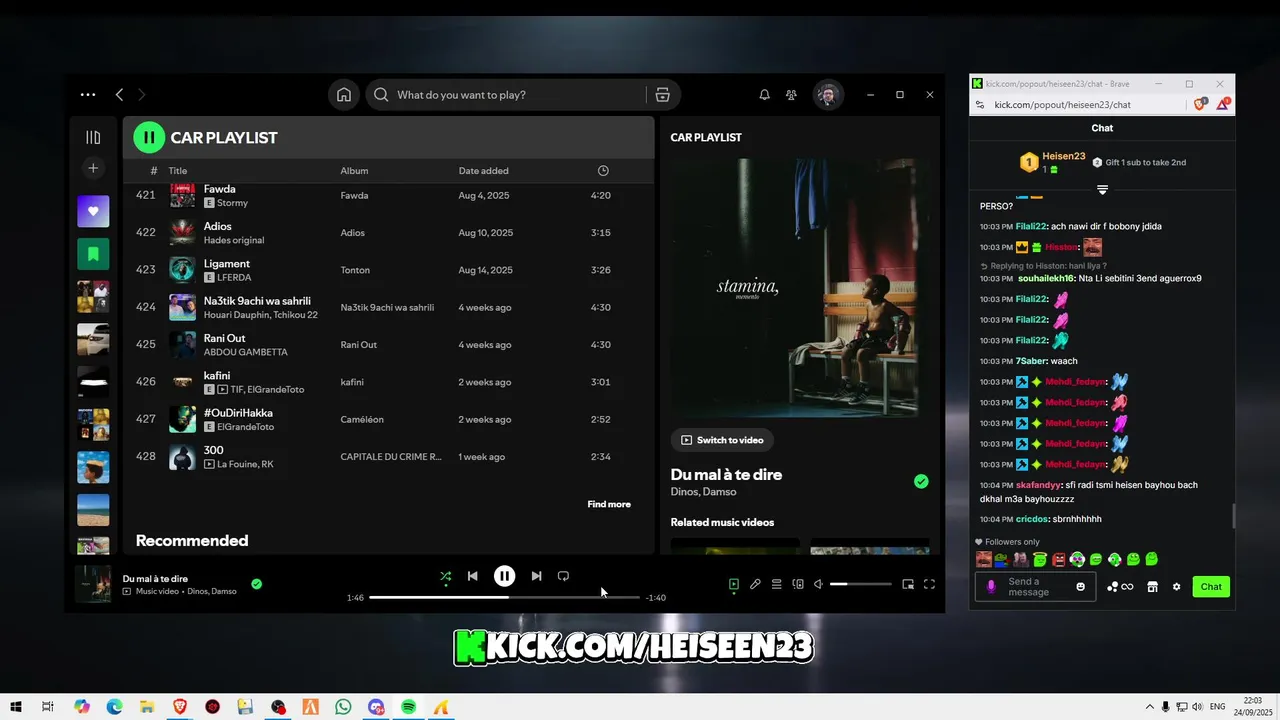The image size is (1280, 720).
Task: Pause playback using the center player button
Action: click(505, 576)
